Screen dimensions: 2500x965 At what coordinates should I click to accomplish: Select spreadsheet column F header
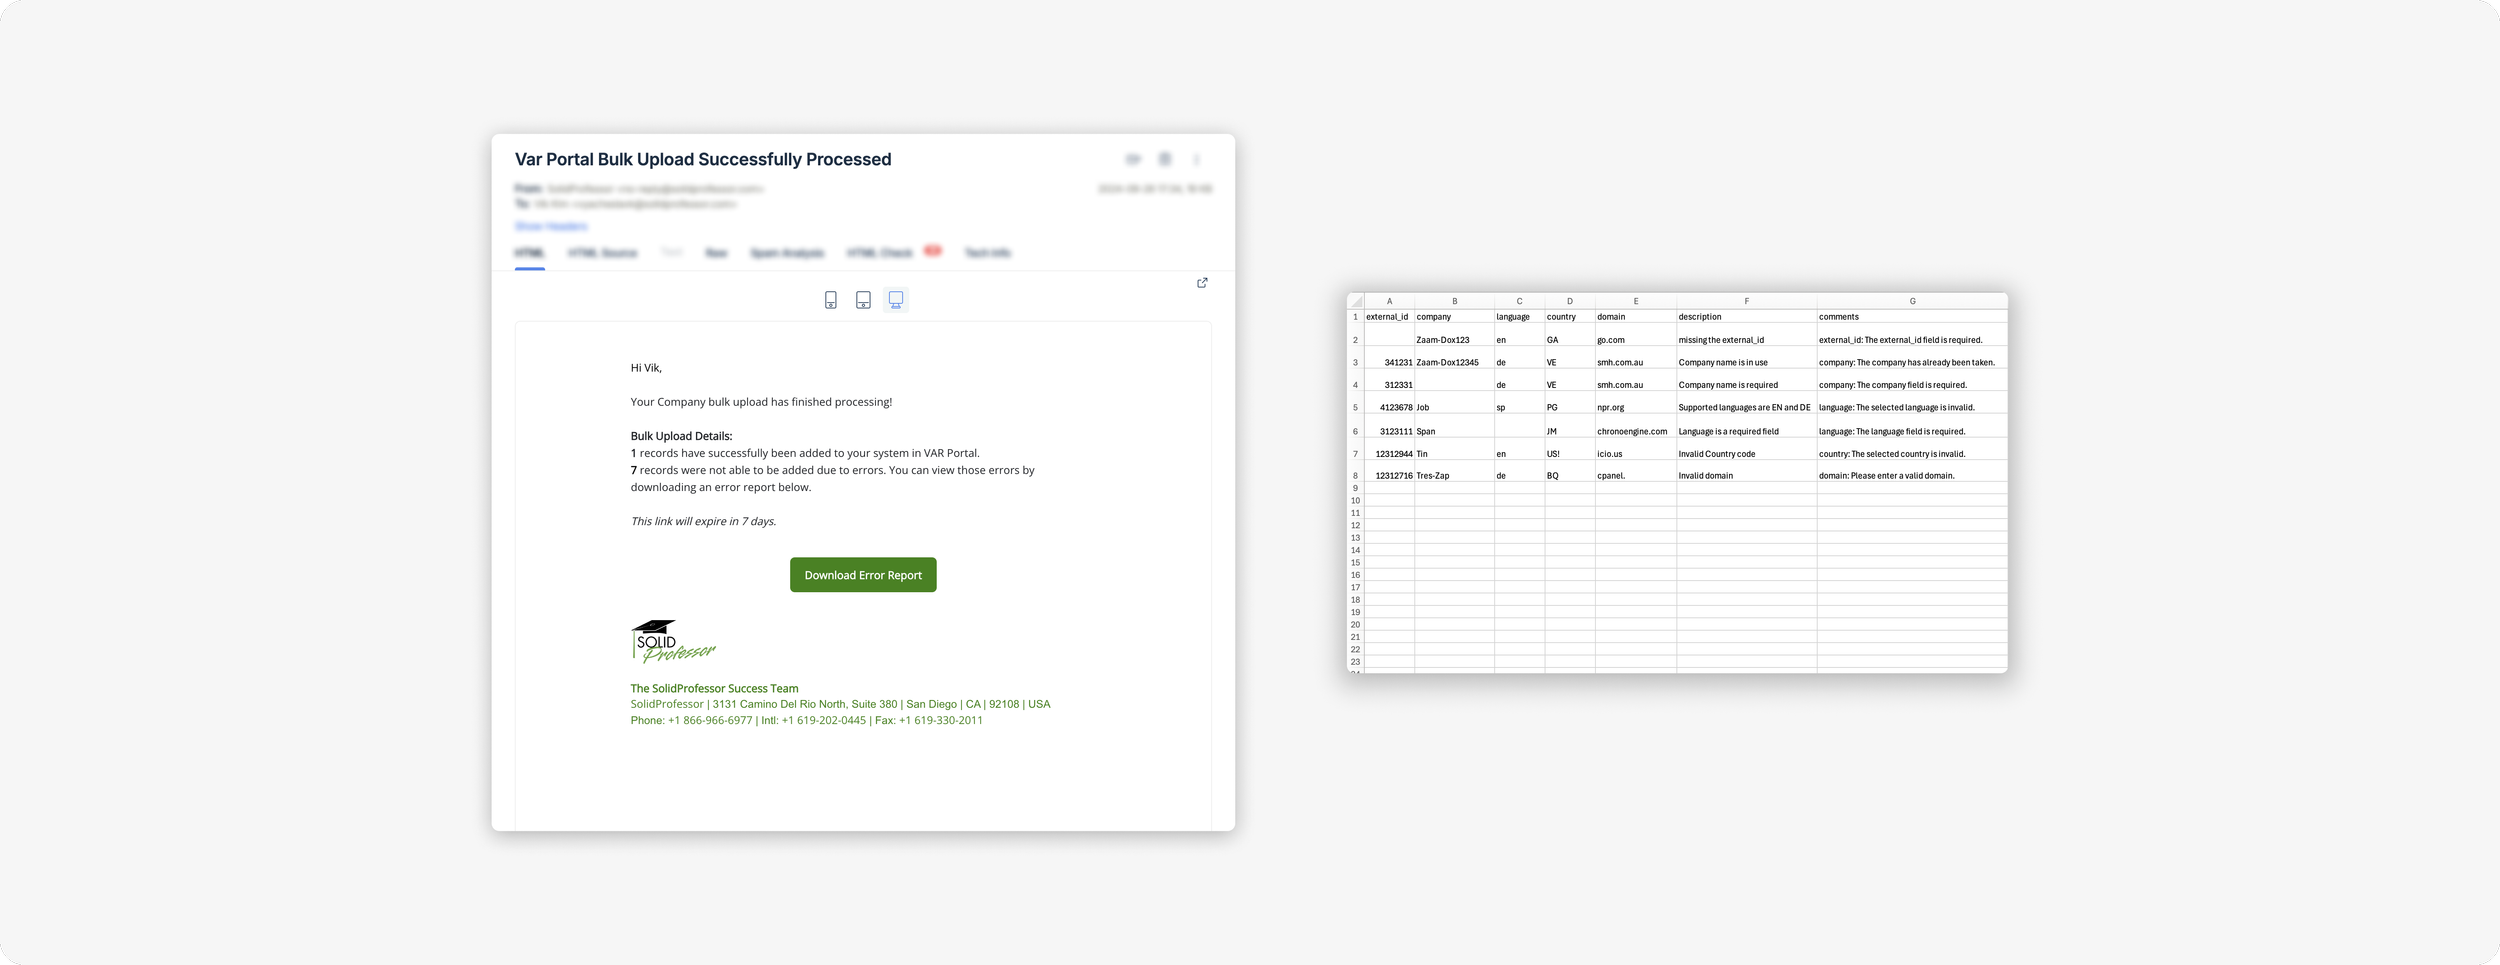coord(1747,301)
